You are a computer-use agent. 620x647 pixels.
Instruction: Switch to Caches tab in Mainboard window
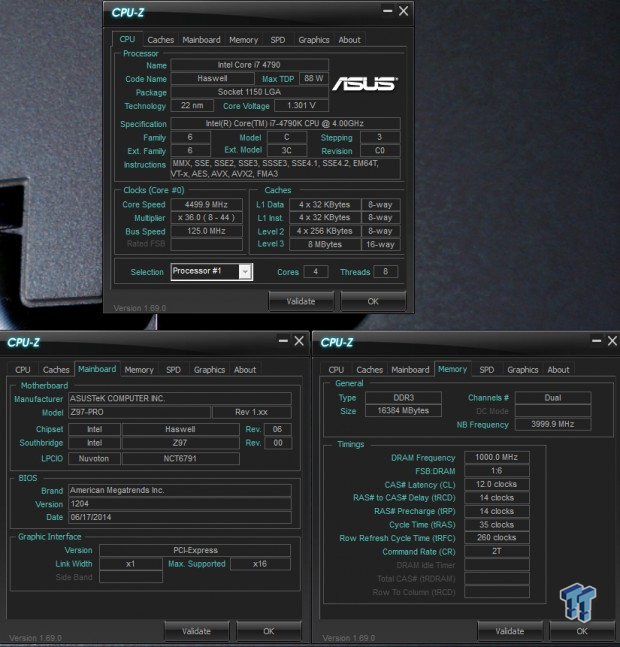coord(56,370)
